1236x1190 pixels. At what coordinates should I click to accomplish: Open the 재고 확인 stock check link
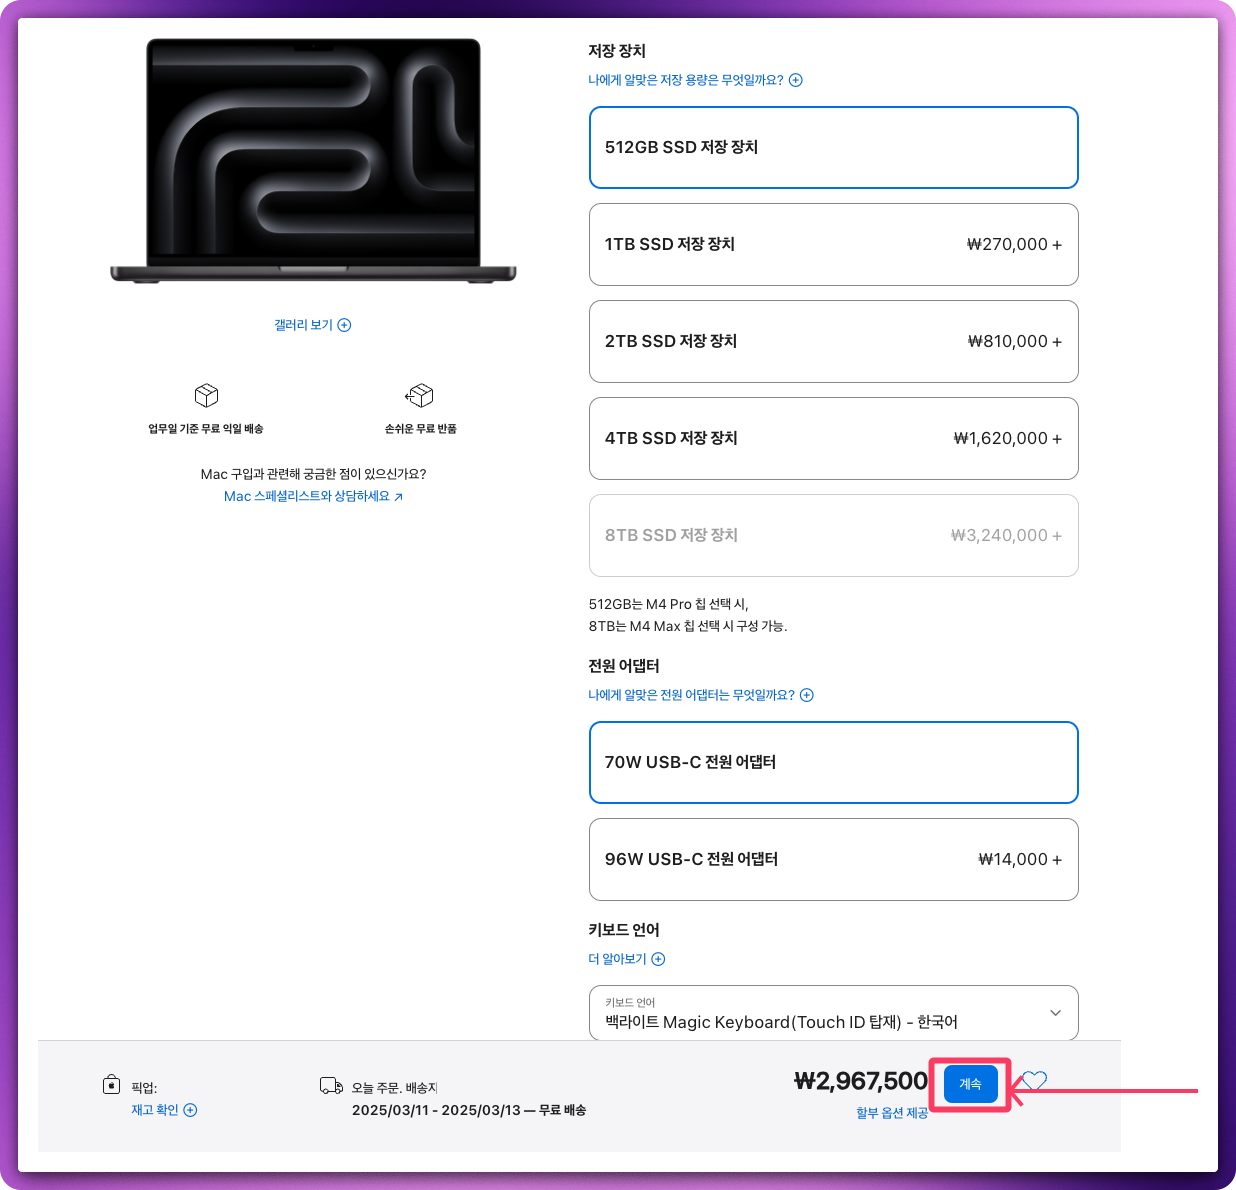pos(155,1110)
